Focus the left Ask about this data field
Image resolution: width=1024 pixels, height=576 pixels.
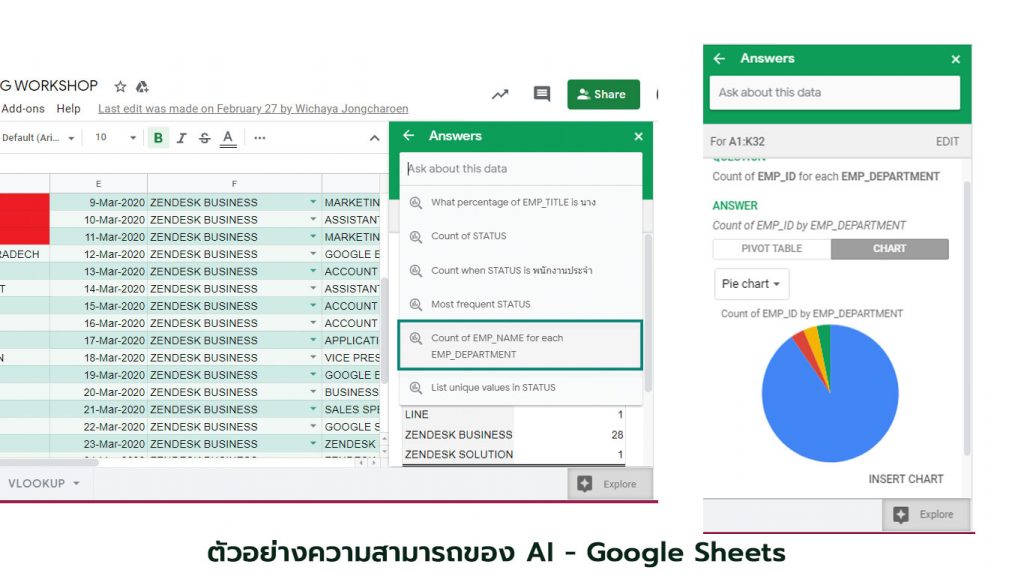(520, 168)
